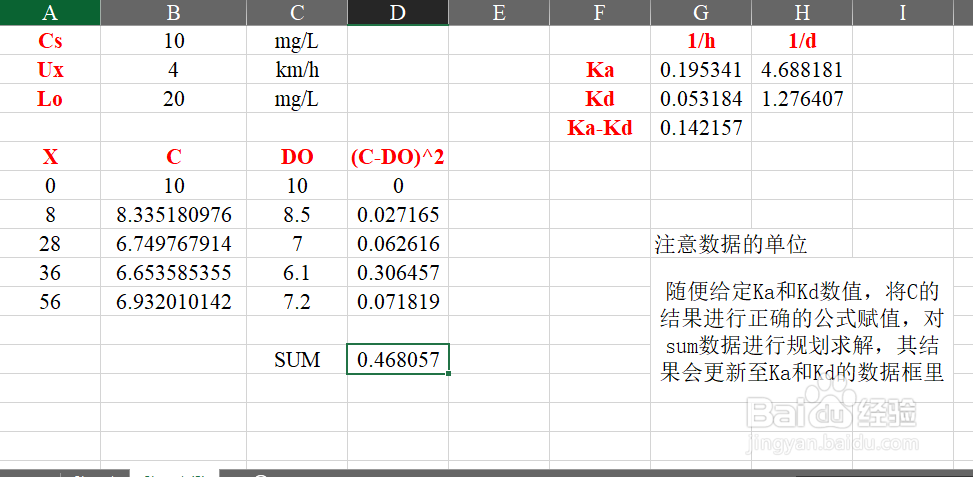
Task: Select column A header
Action: click(x=50, y=12)
